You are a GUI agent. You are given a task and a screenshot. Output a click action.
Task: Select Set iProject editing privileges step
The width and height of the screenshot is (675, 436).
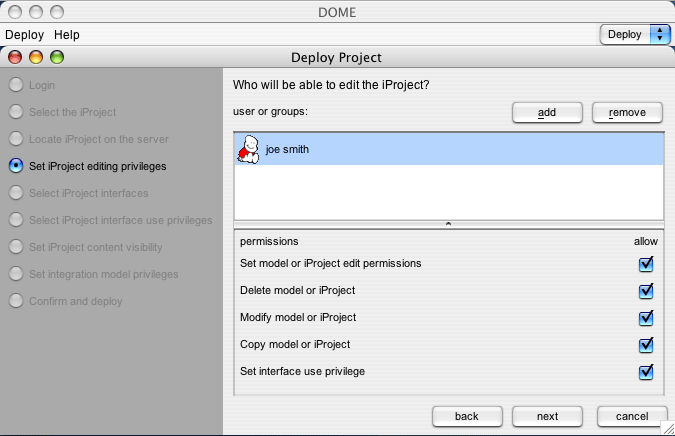(x=87, y=166)
